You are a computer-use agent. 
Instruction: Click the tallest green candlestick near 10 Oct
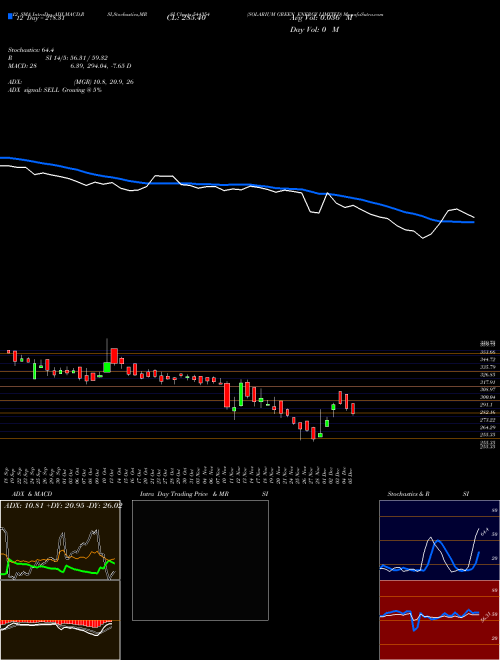107,367
